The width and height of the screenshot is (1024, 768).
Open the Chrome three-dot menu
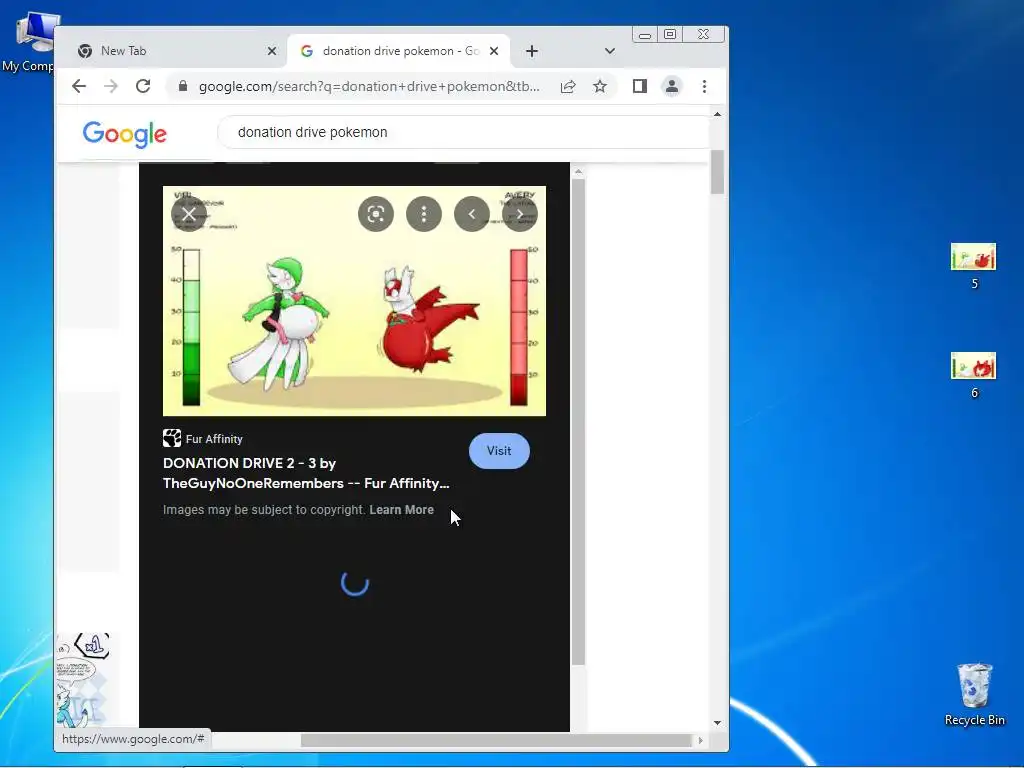(x=704, y=86)
